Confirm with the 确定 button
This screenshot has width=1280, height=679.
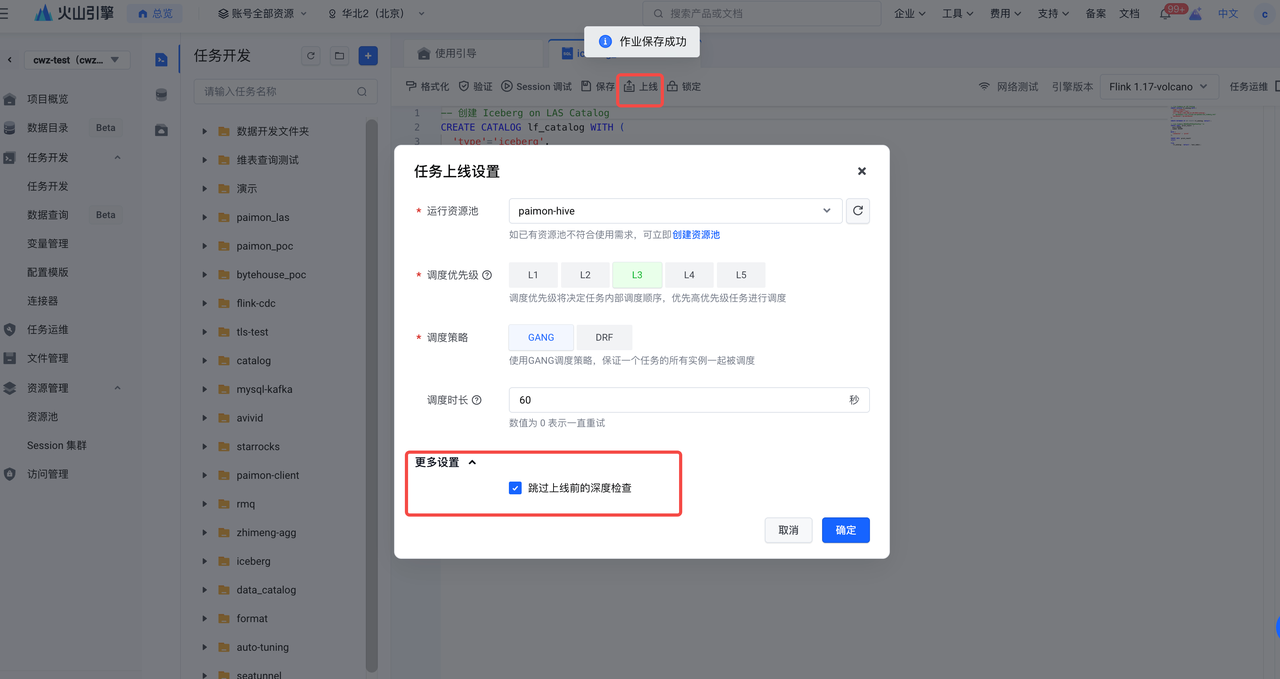tap(846, 530)
